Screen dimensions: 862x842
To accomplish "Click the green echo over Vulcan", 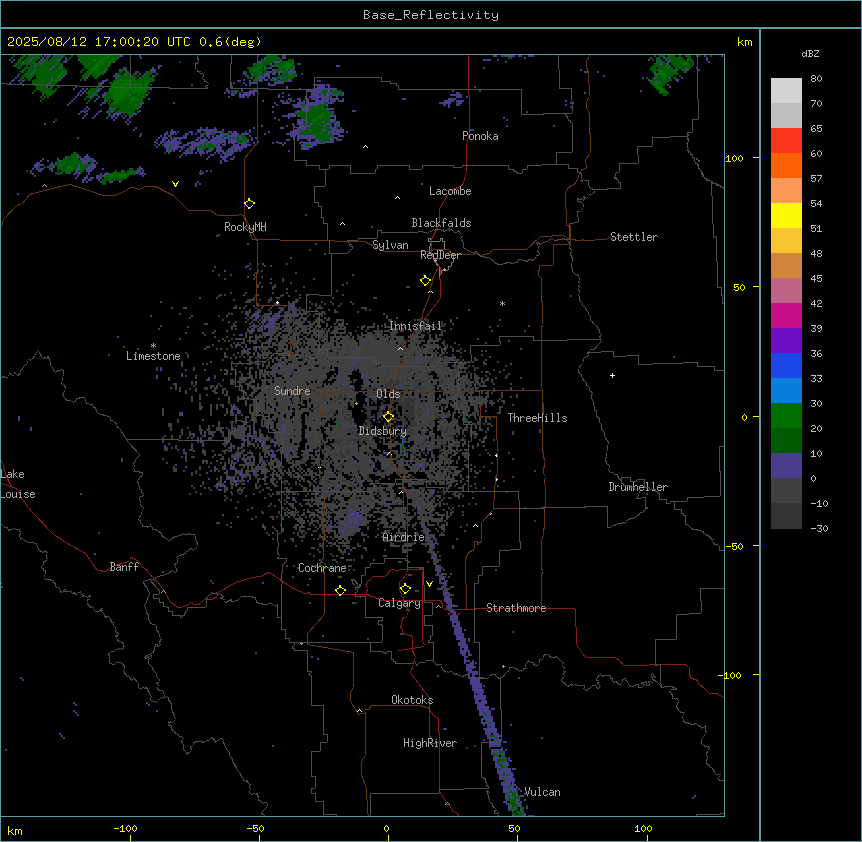I will [x=515, y=802].
